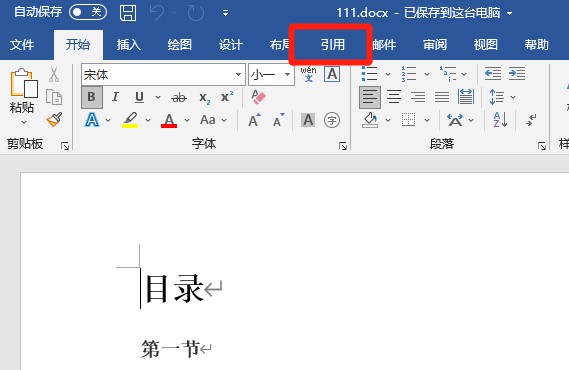Click the Justify alignment icon
This screenshot has width=569, height=370.
442,97
